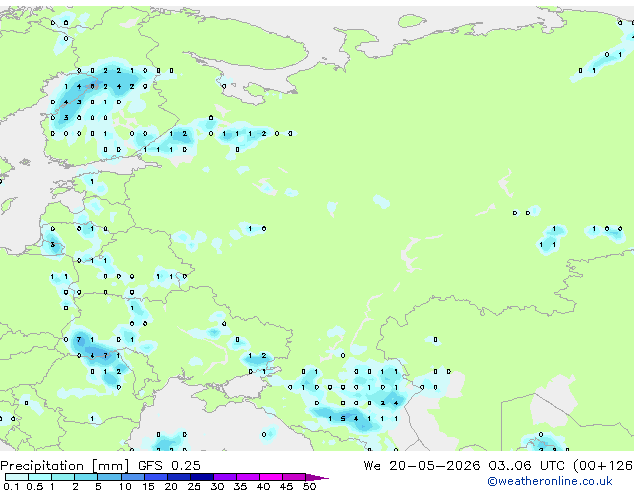Pick the 15–20 mm legend swatch
634x490 pixels.
pyautogui.click(x=156, y=477)
